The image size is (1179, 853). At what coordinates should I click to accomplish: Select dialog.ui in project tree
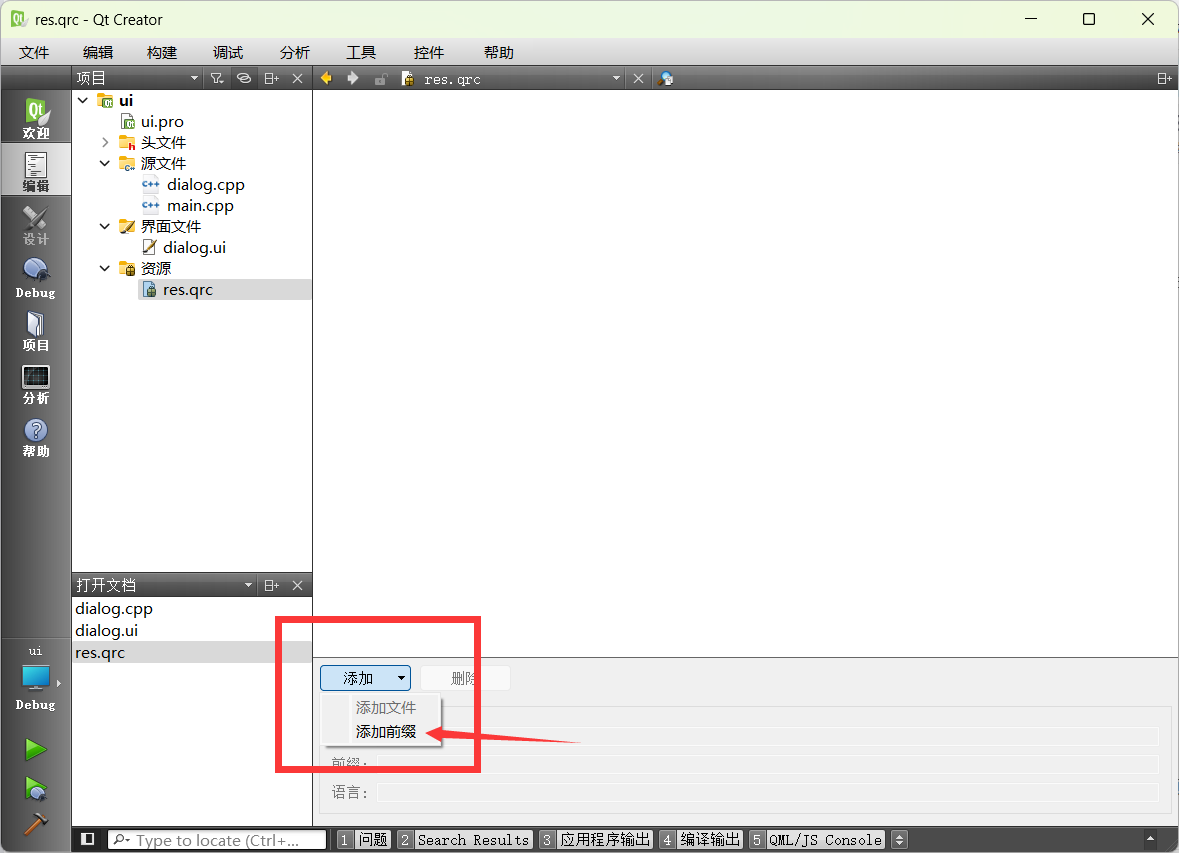pyautogui.click(x=194, y=247)
